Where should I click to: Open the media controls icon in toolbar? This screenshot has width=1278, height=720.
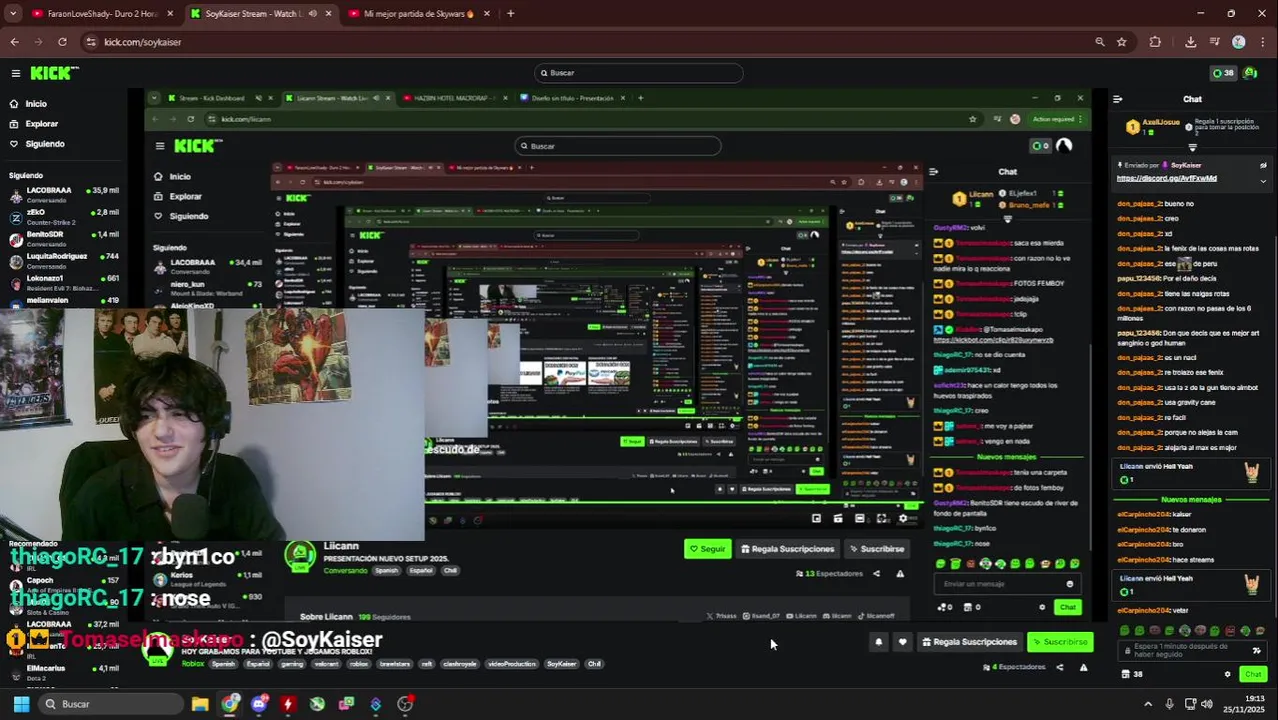point(1215,42)
